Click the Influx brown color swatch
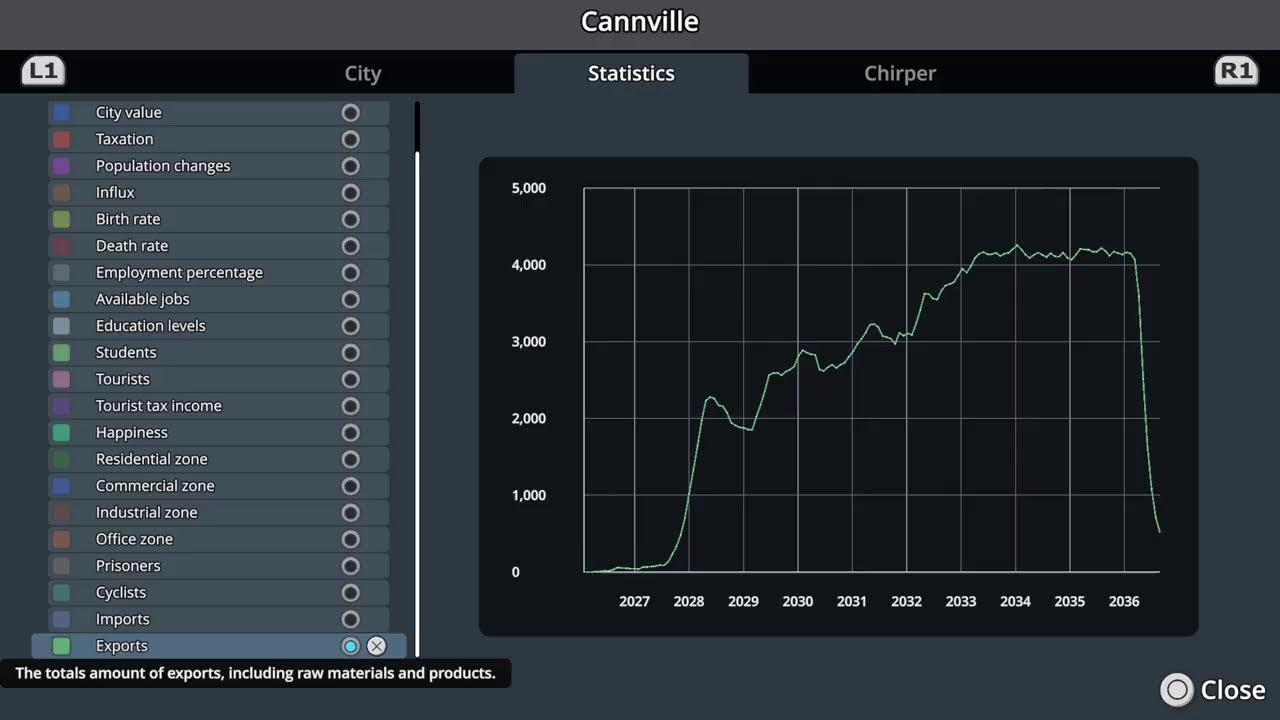 pos(62,193)
